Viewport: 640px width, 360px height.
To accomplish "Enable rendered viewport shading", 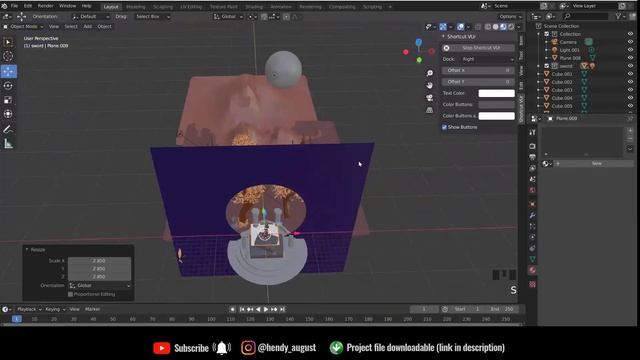I will (x=511, y=27).
